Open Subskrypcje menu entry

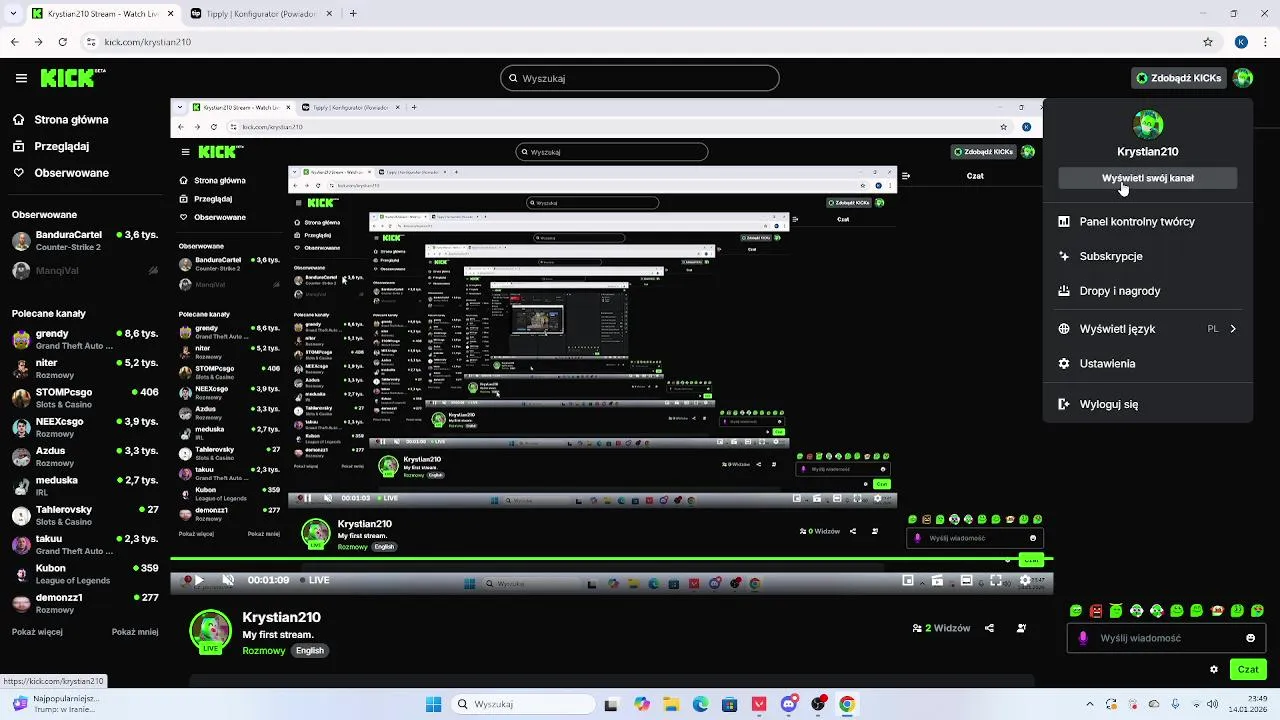click(x=1148, y=256)
